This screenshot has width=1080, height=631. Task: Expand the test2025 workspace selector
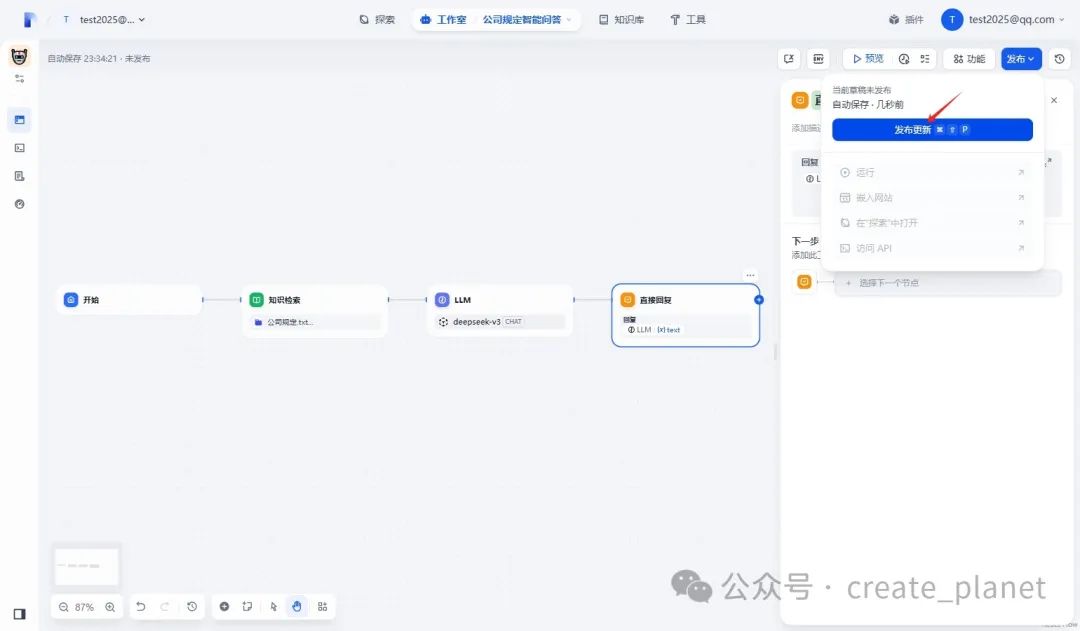[x=104, y=19]
